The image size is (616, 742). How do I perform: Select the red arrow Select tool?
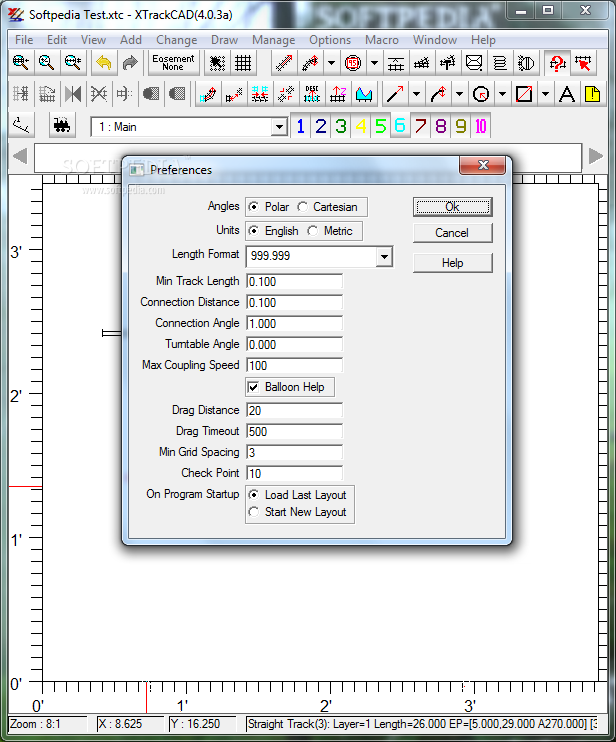[x=583, y=62]
